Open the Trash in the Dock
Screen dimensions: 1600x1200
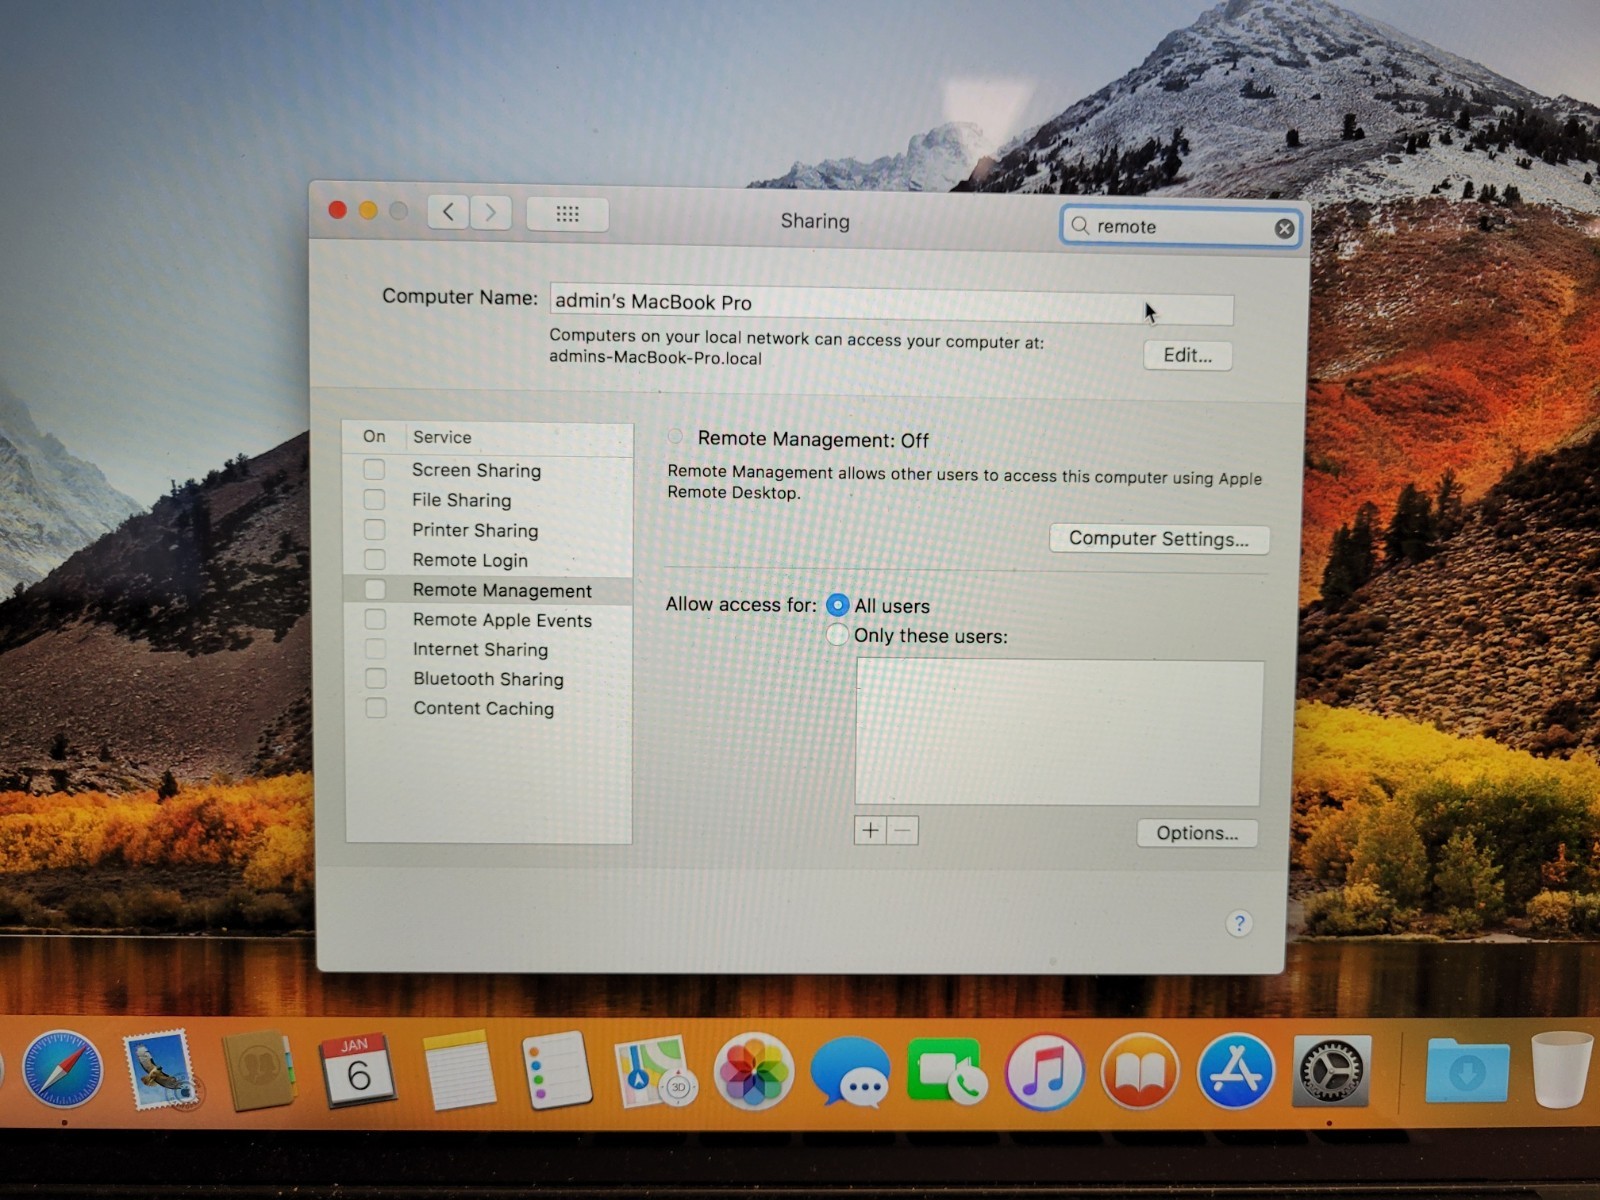coord(1562,1068)
